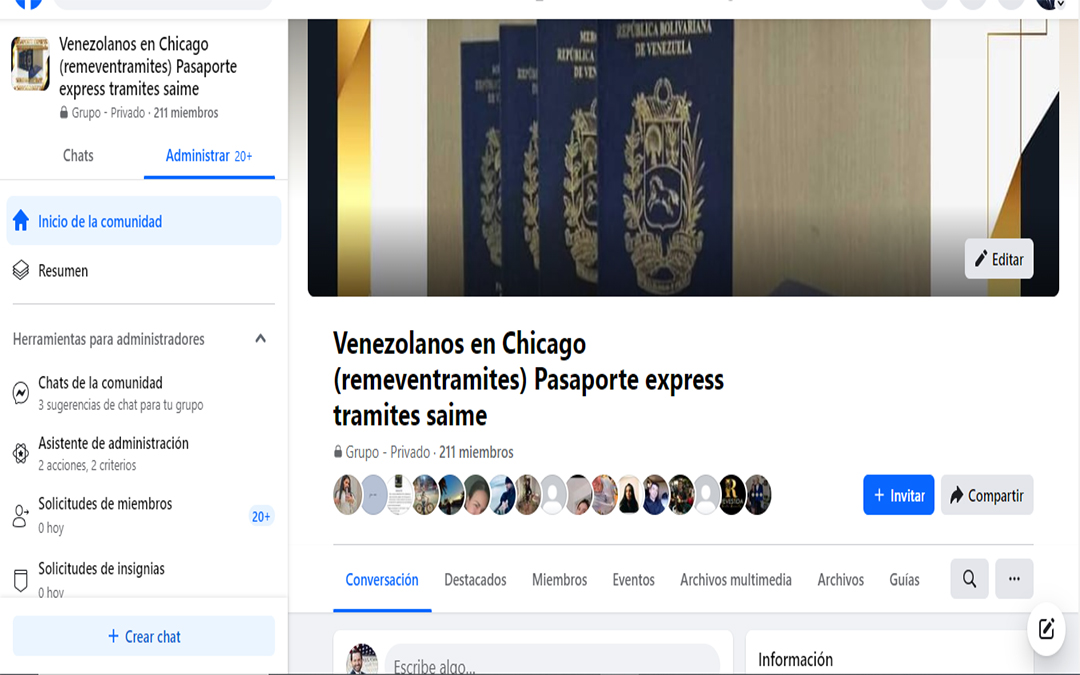Click the Escribe algo post field
The width and height of the screenshot is (1080, 675).
552,661
